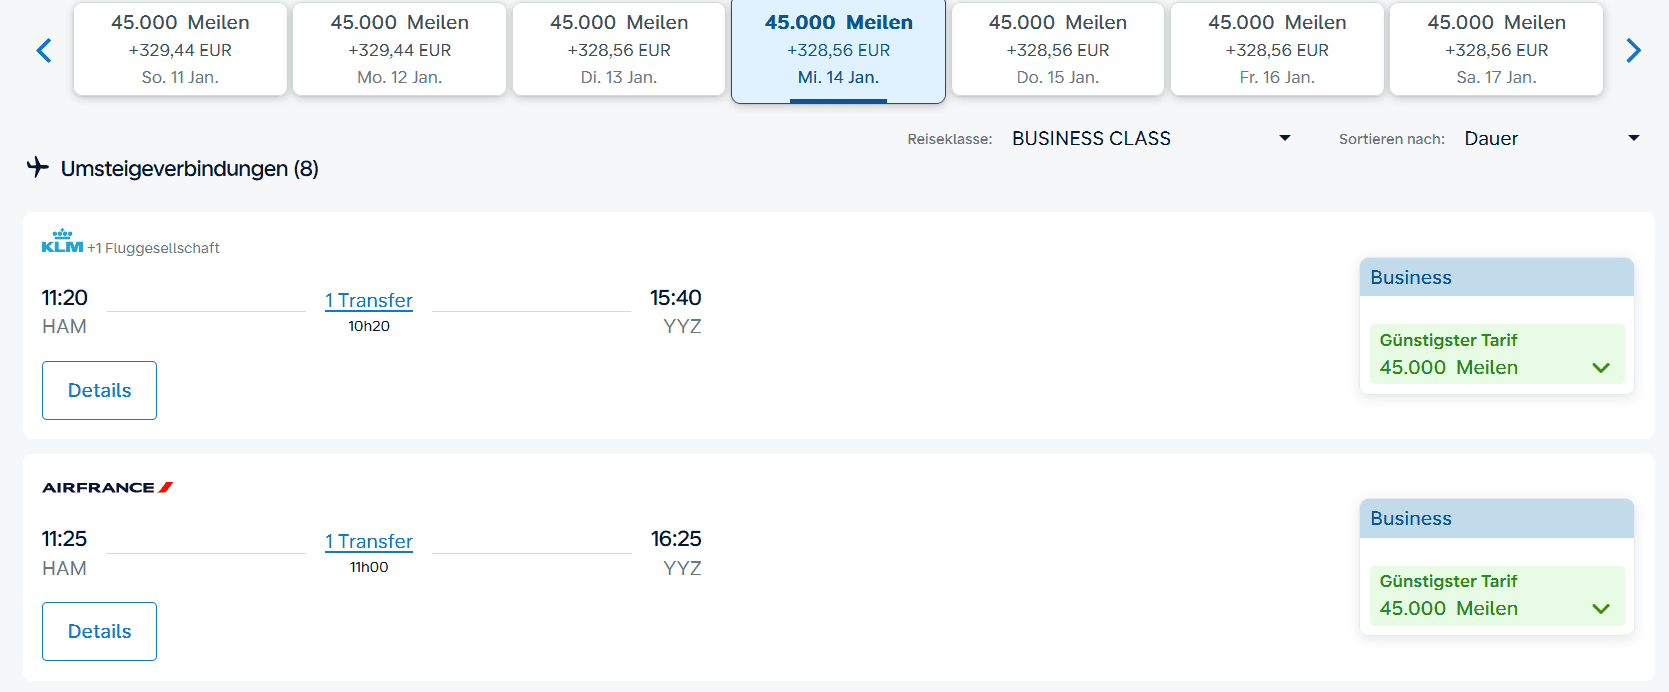
Task: Switch to the Do. 15 Jan. date
Action: click(x=1057, y=50)
